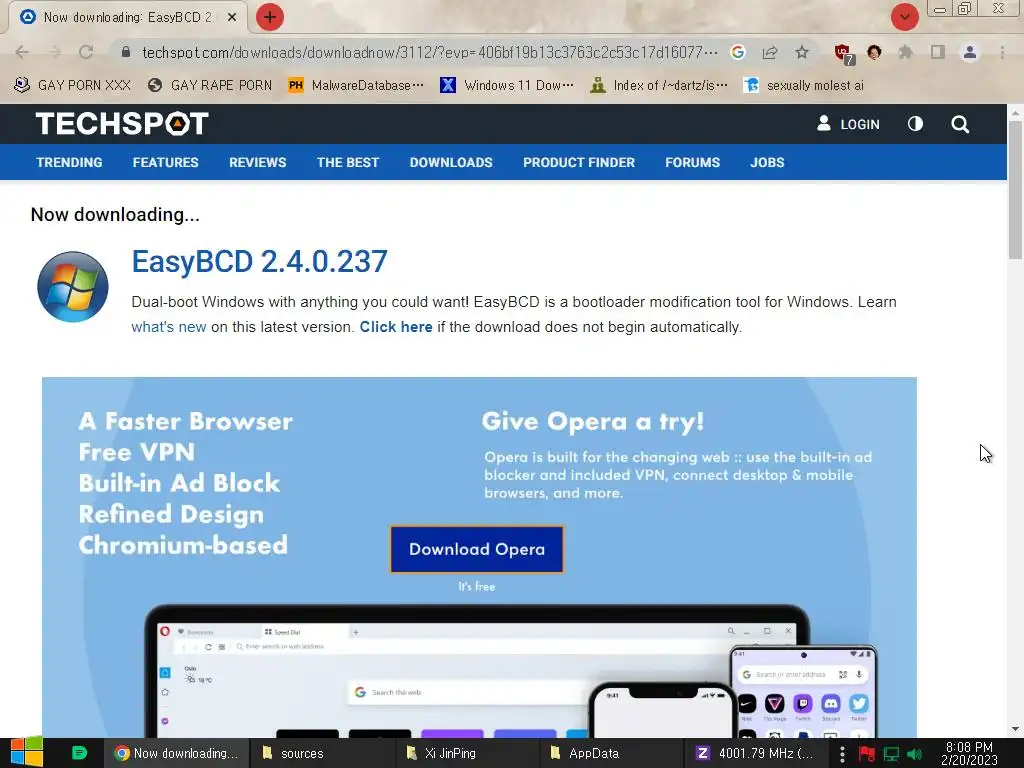Screen dimensions: 1024x768
Task: Open the TRENDING section
Action: click(x=69, y=163)
